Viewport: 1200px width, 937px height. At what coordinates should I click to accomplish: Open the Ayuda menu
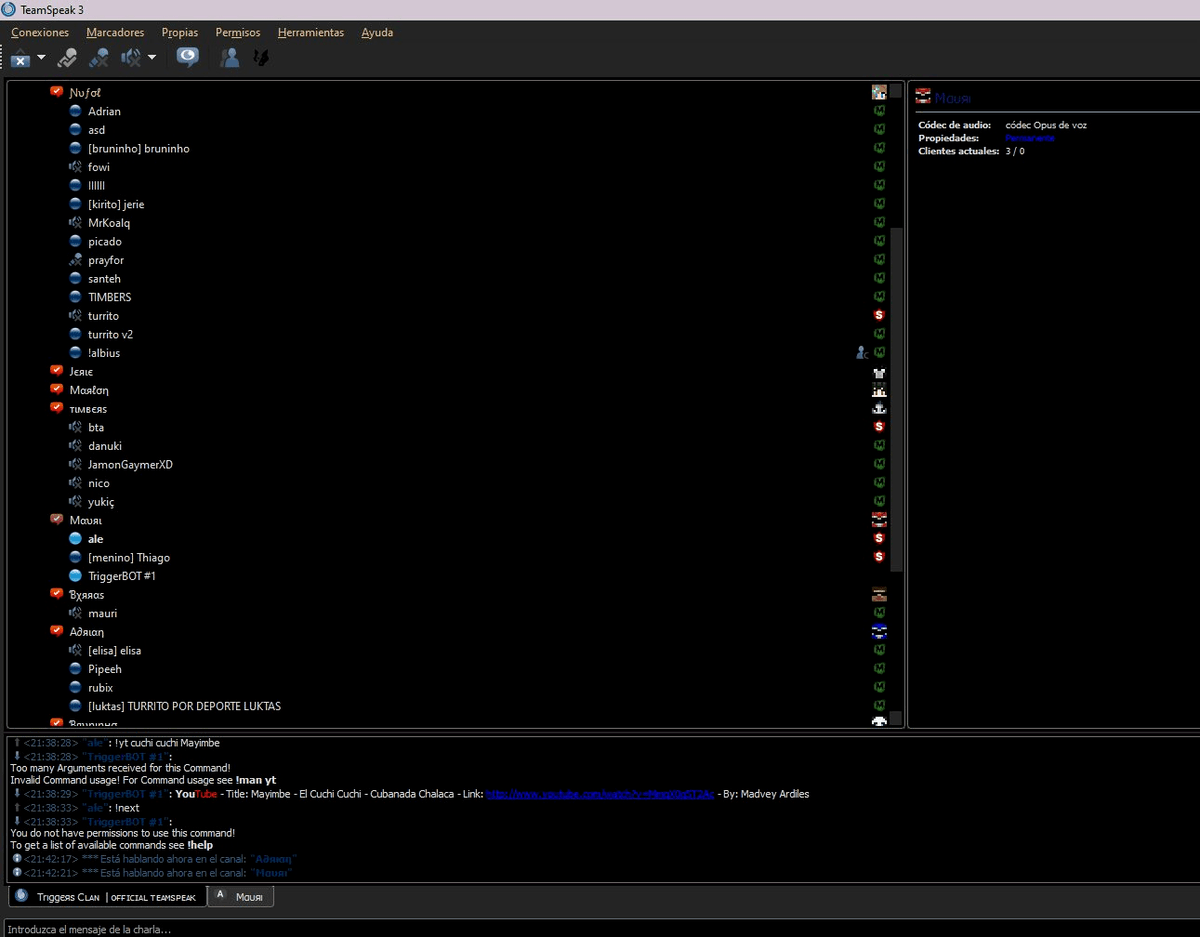click(x=377, y=32)
